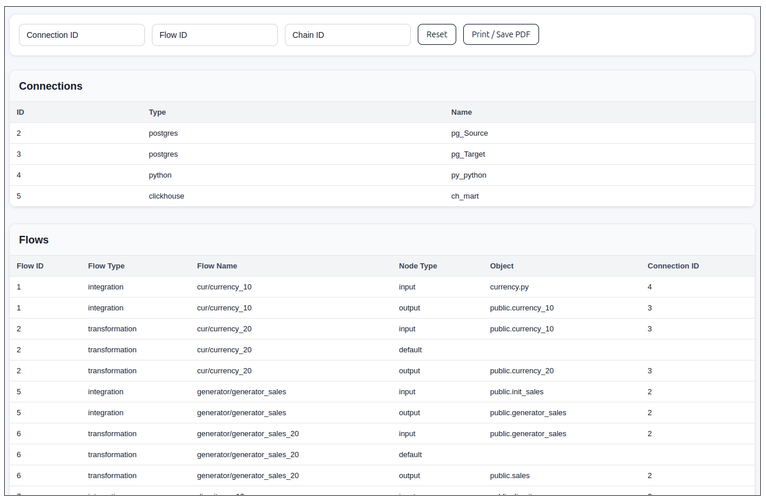Click Print / Save PDF button
Image resolution: width=766 pixels, height=502 pixels.
[x=501, y=35]
